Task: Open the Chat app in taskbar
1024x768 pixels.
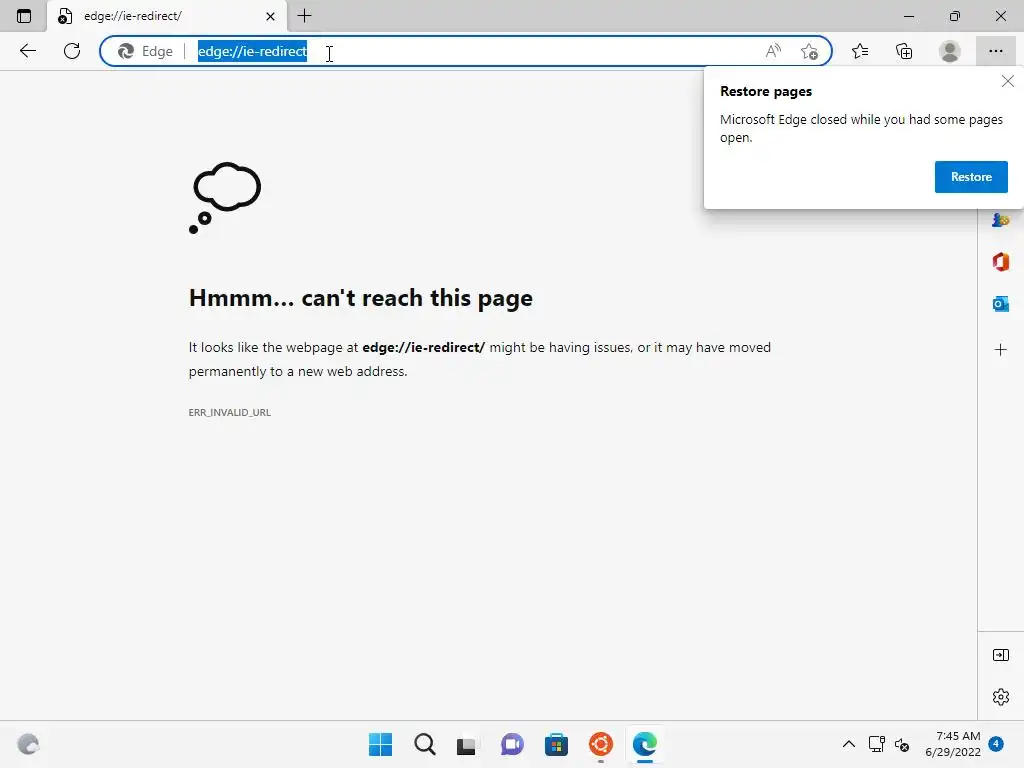Action: 512,744
